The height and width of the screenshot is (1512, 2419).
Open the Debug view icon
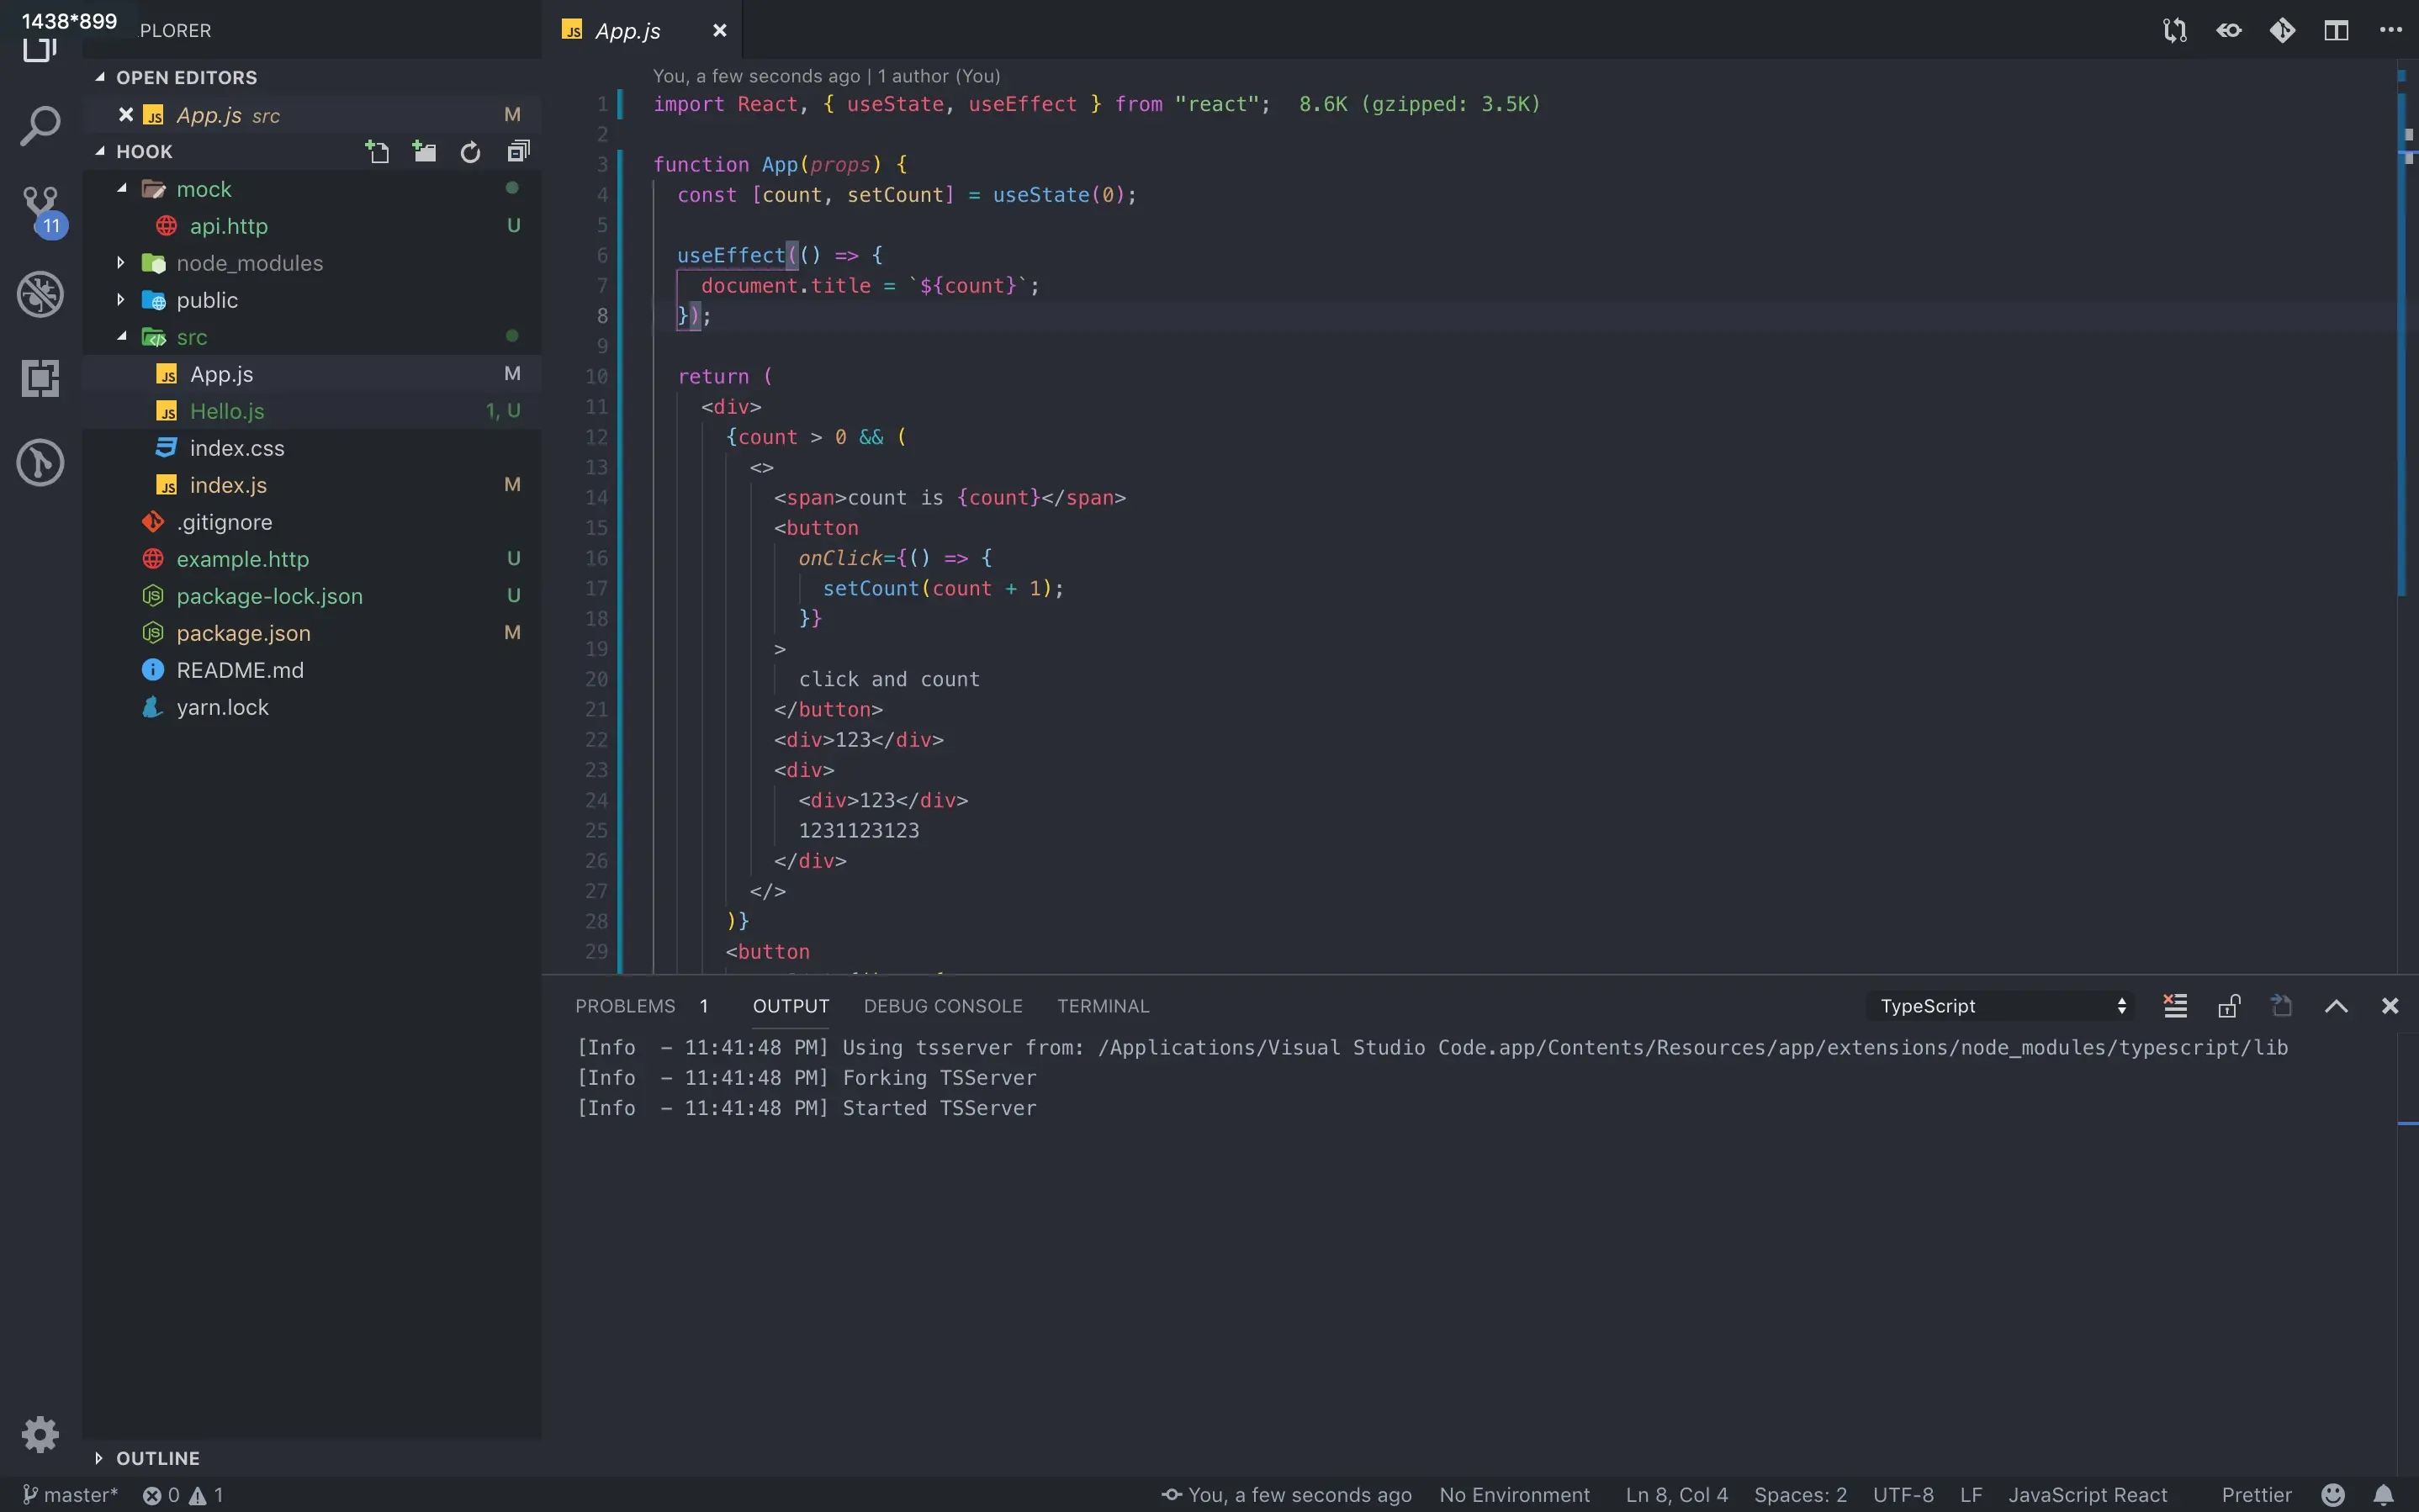pos(40,294)
